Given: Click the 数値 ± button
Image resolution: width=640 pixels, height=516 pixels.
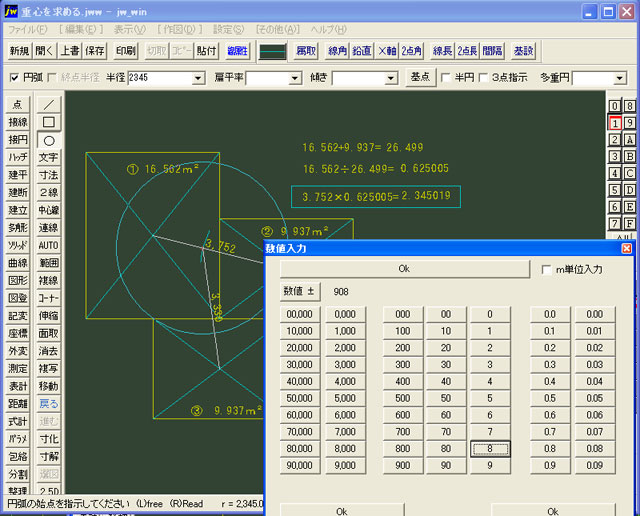Looking at the screenshot, I should coord(300,291).
